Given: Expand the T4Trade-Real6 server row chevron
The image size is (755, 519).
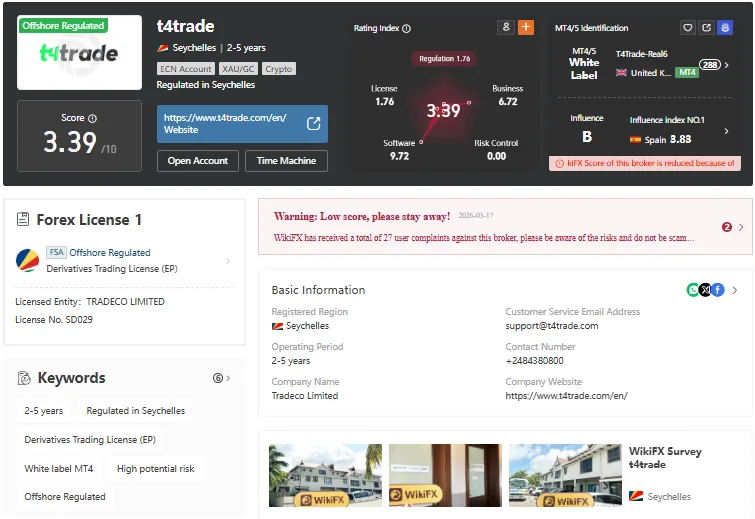Looking at the screenshot, I should [x=726, y=65].
